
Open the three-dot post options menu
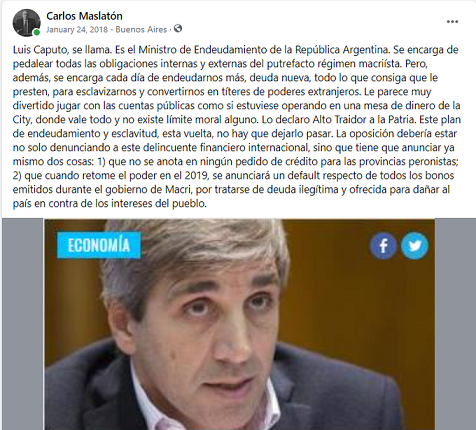pyautogui.click(x=452, y=22)
